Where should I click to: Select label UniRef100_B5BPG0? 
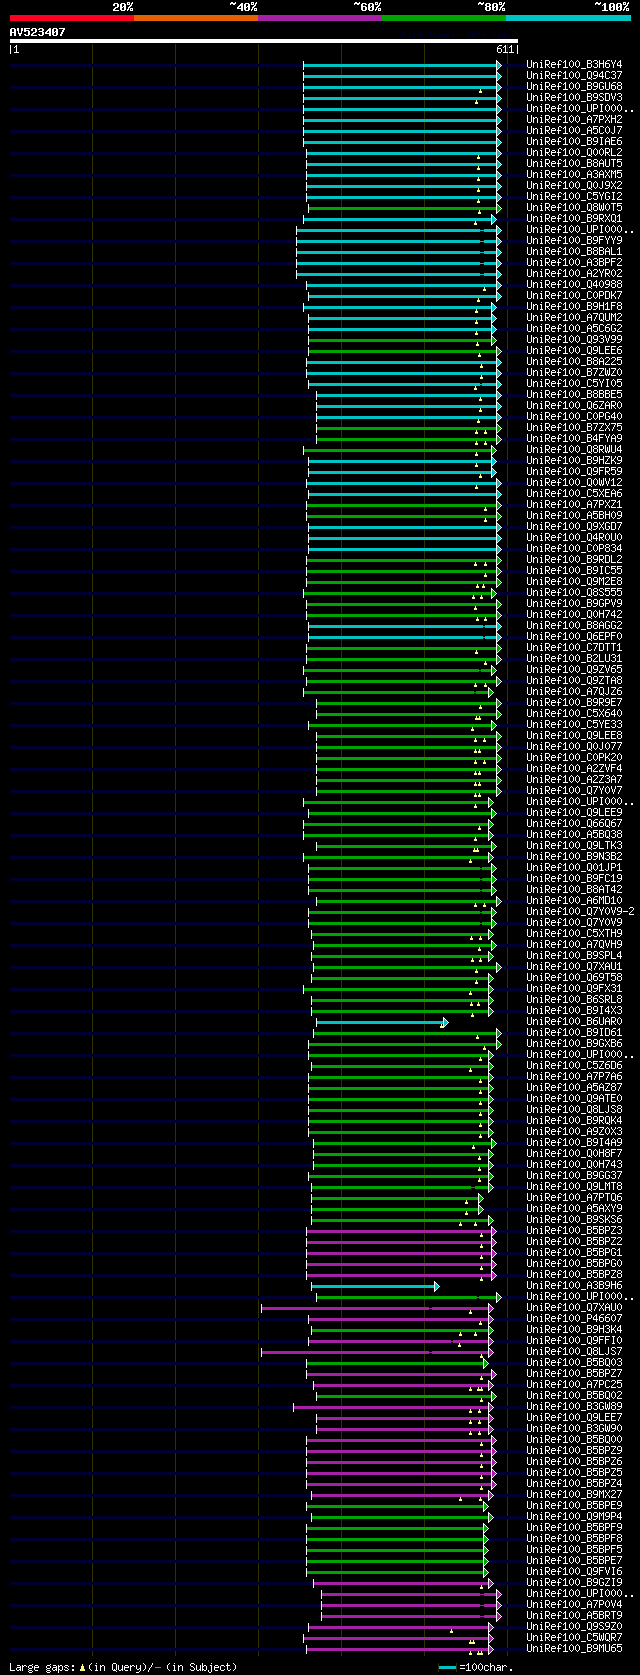[574, 1264]
